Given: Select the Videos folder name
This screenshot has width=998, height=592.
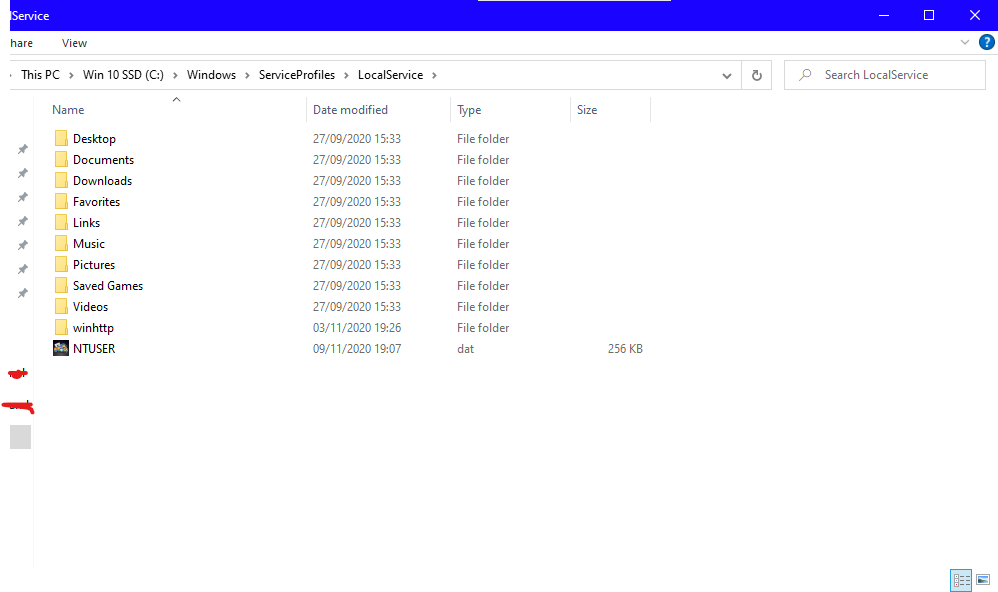Looking at the screenshot, I should pyautogui.click(x=90, y=307).
